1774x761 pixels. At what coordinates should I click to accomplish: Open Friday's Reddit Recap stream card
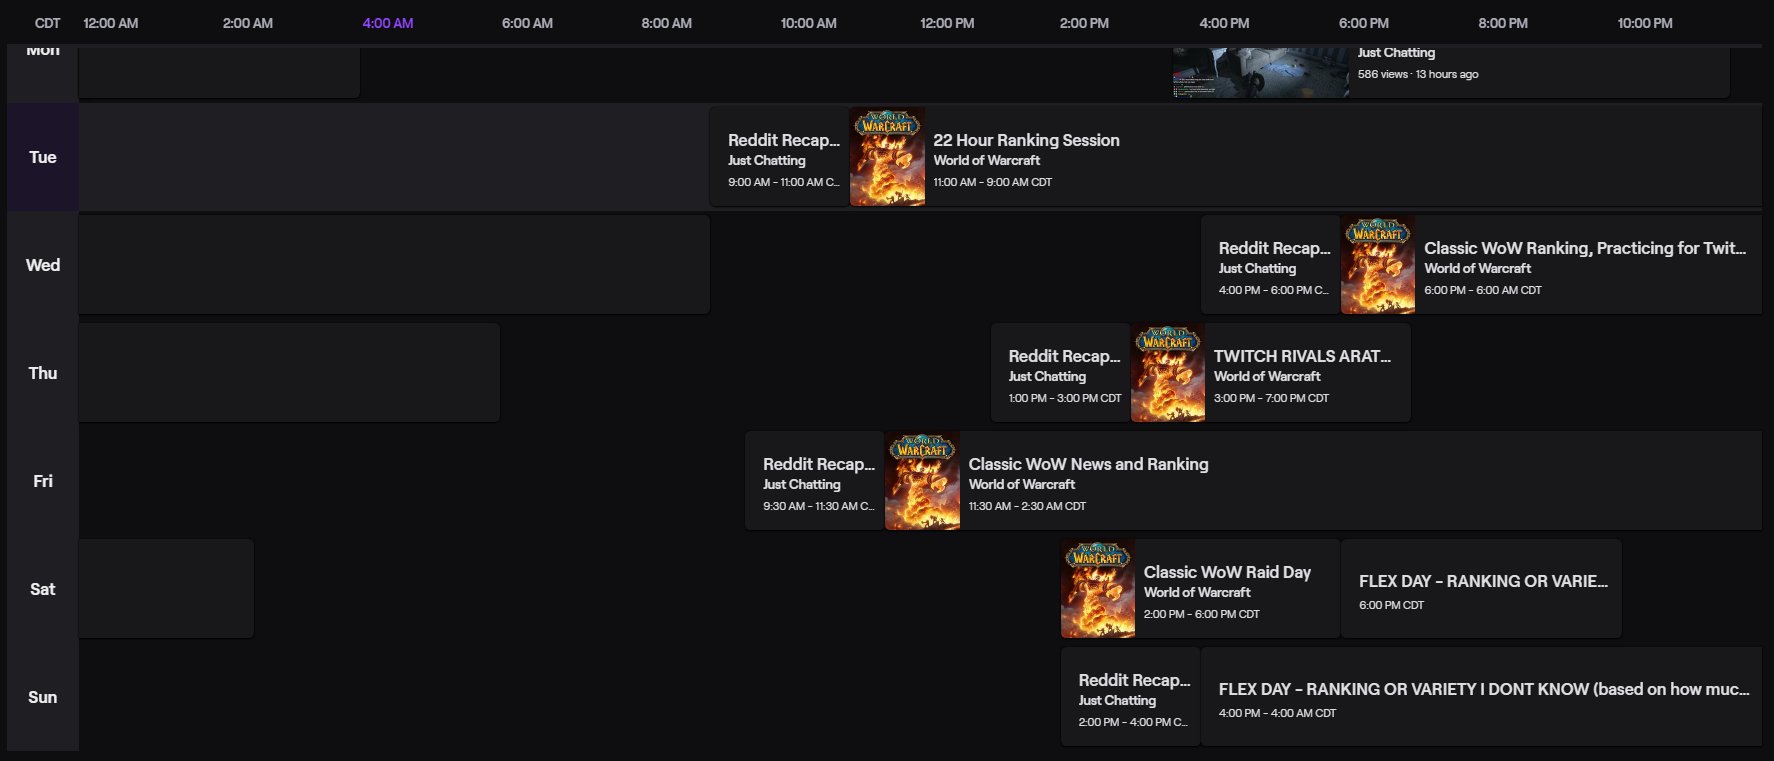click(x=815, y=481)
